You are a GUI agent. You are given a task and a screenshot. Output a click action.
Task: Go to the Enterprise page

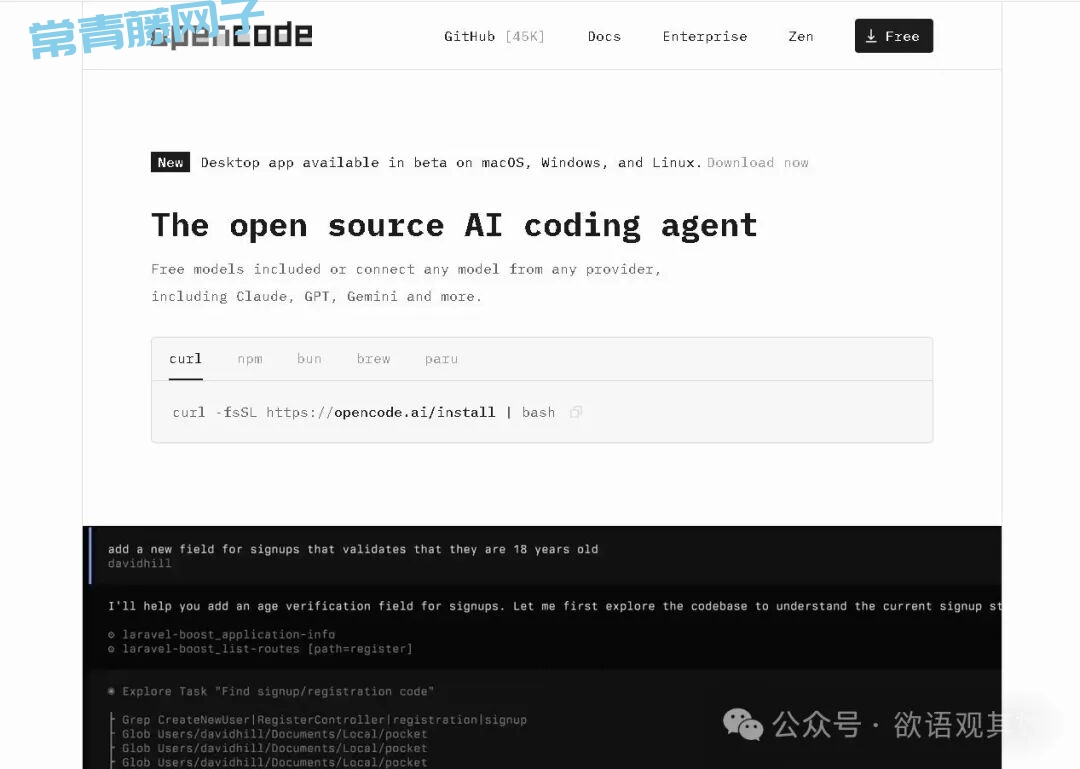click(704, 36)
